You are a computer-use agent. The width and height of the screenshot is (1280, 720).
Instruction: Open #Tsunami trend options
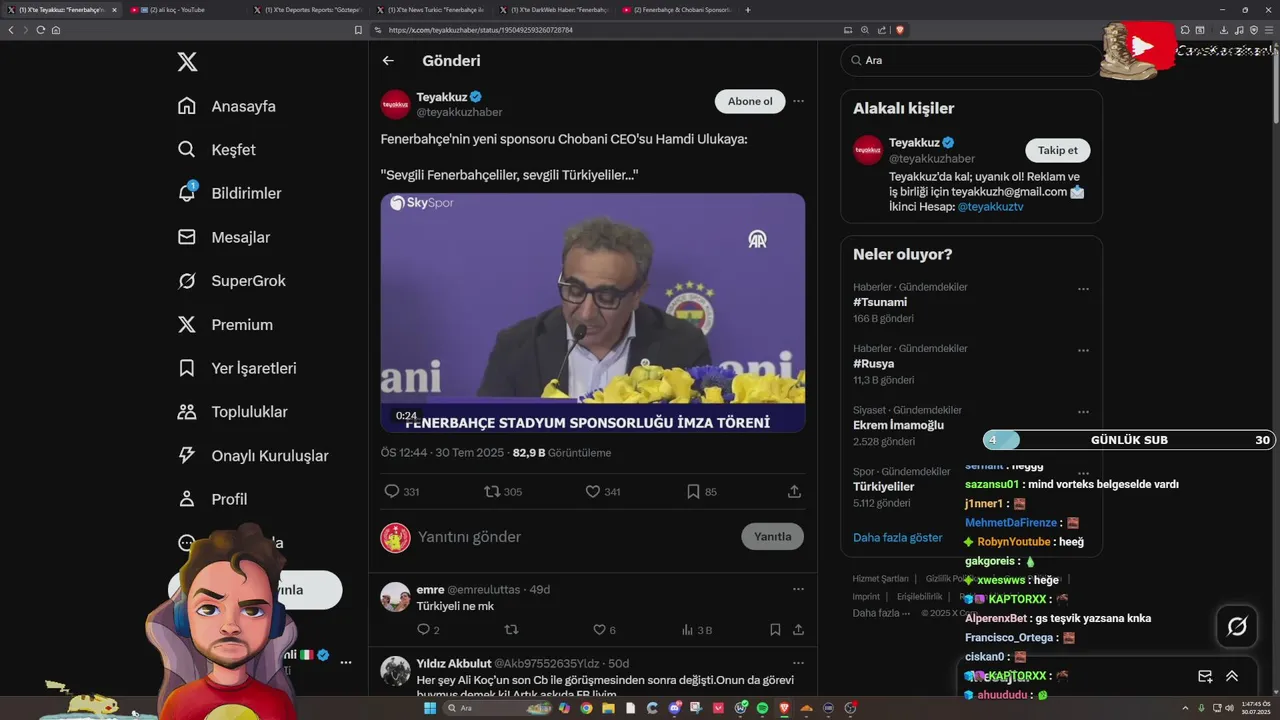coord(1083,289)
